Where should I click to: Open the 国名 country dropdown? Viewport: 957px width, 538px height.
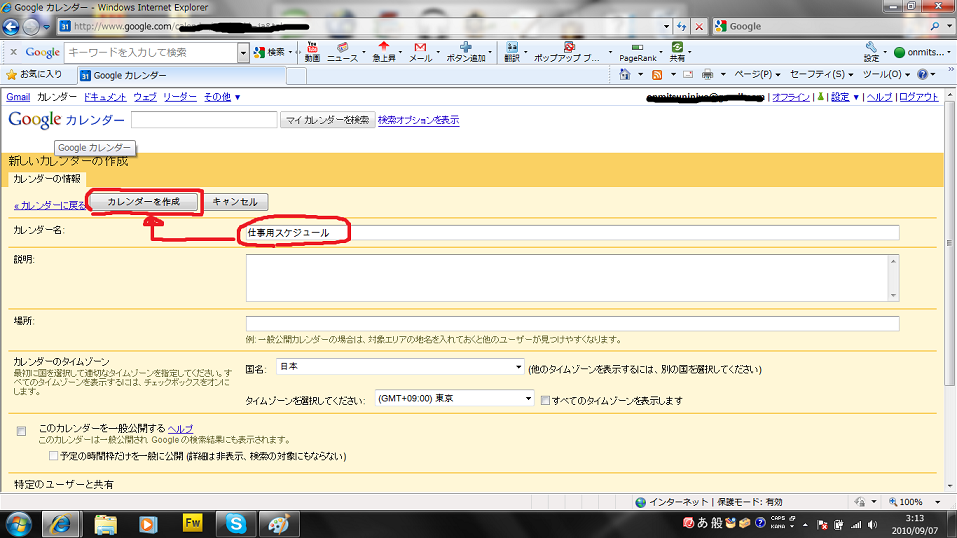click(x=400, y=366)
